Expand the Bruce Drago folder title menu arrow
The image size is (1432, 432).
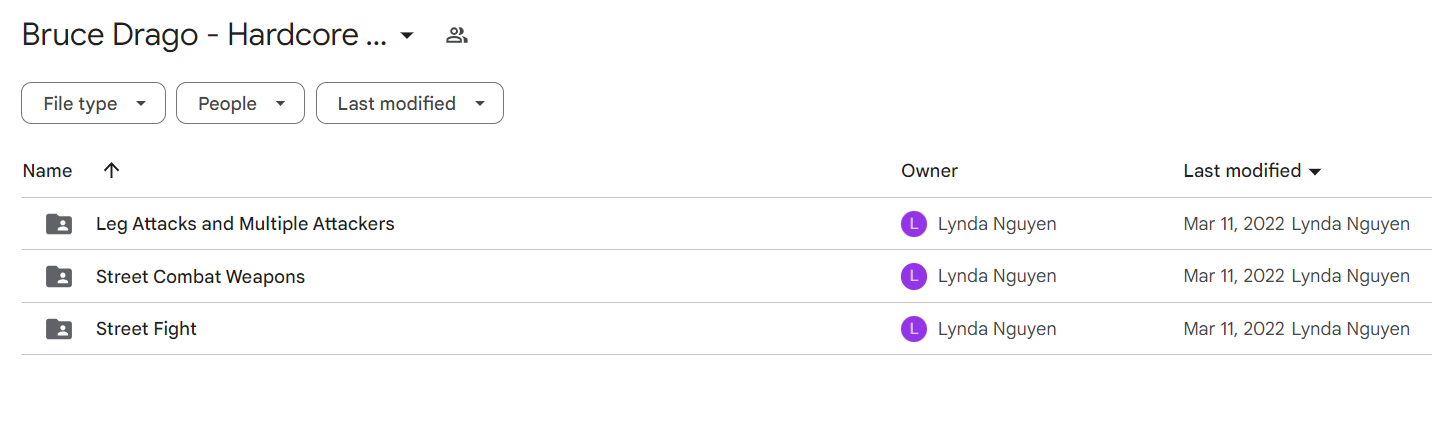pyautogui.click(x=406, y=36)
